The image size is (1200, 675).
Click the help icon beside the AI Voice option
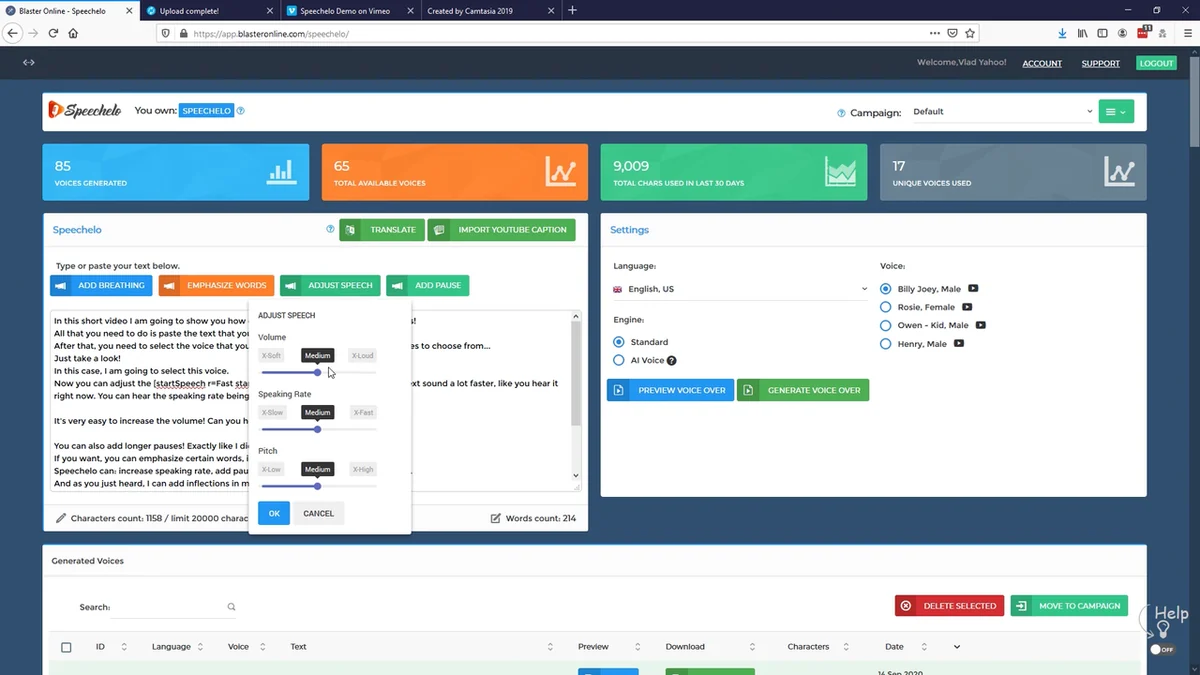click(x=672, y=361)
